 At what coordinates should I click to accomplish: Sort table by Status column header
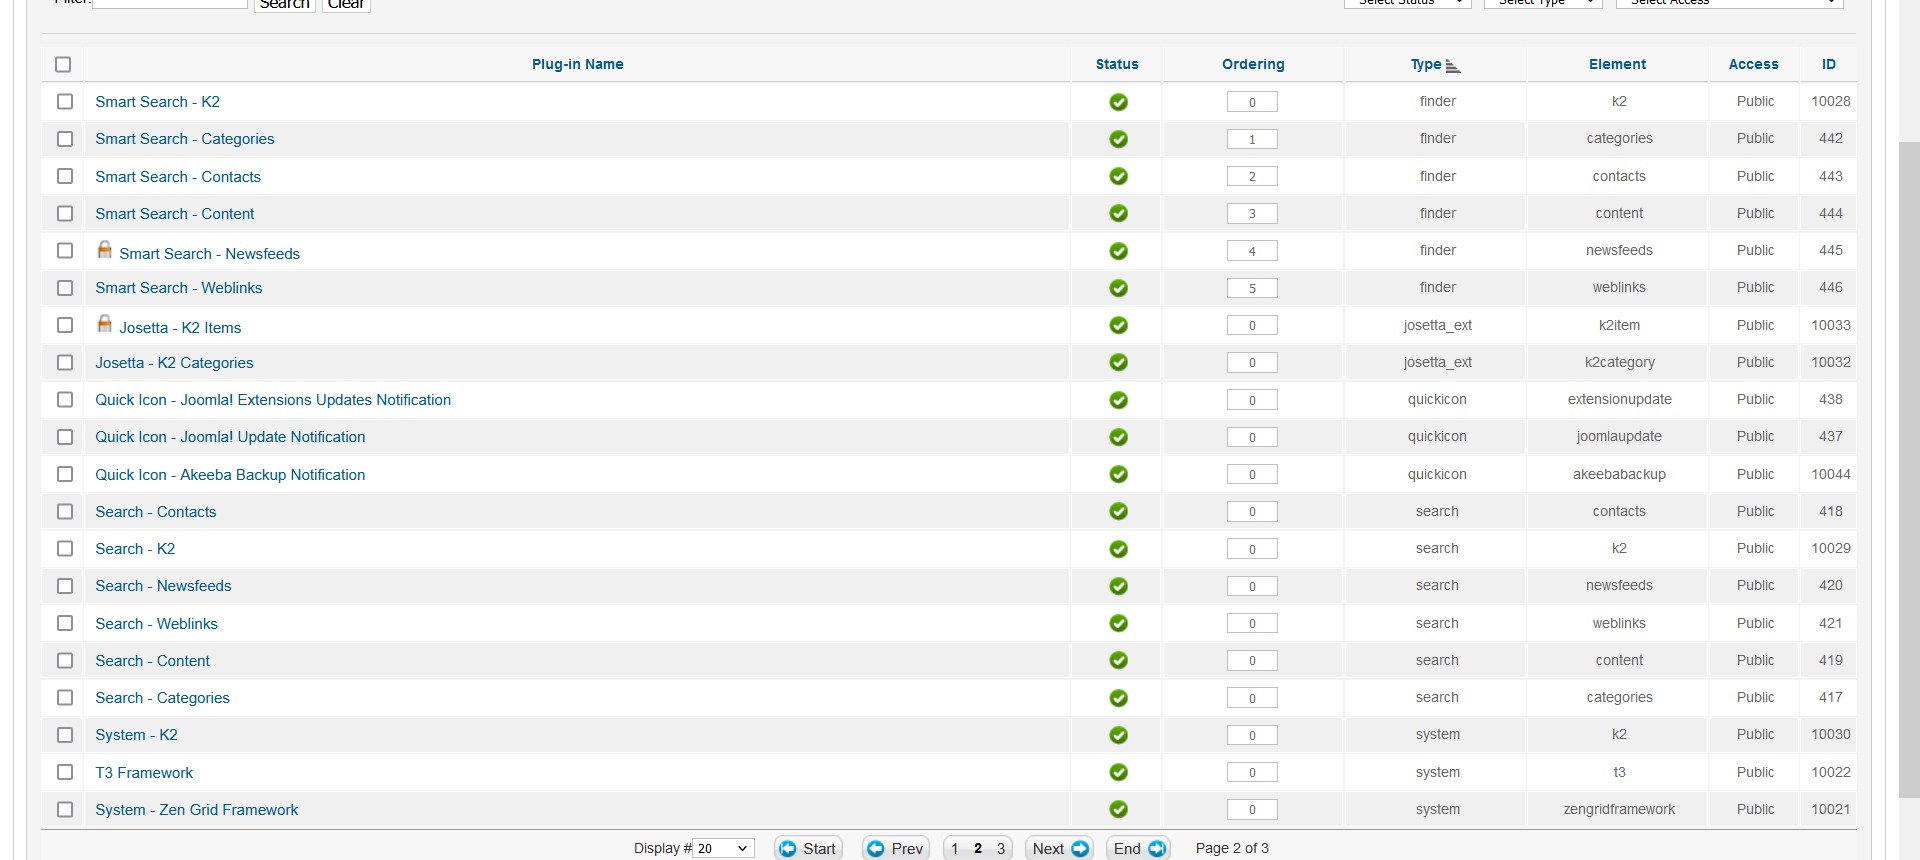pyautogui.click(x=1117, y=64)
